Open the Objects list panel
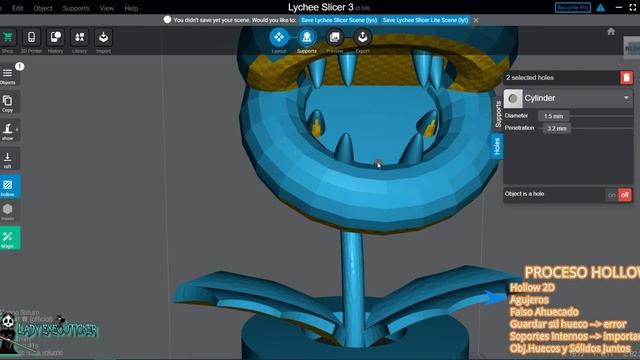The image size is (640, 360). 8,75
